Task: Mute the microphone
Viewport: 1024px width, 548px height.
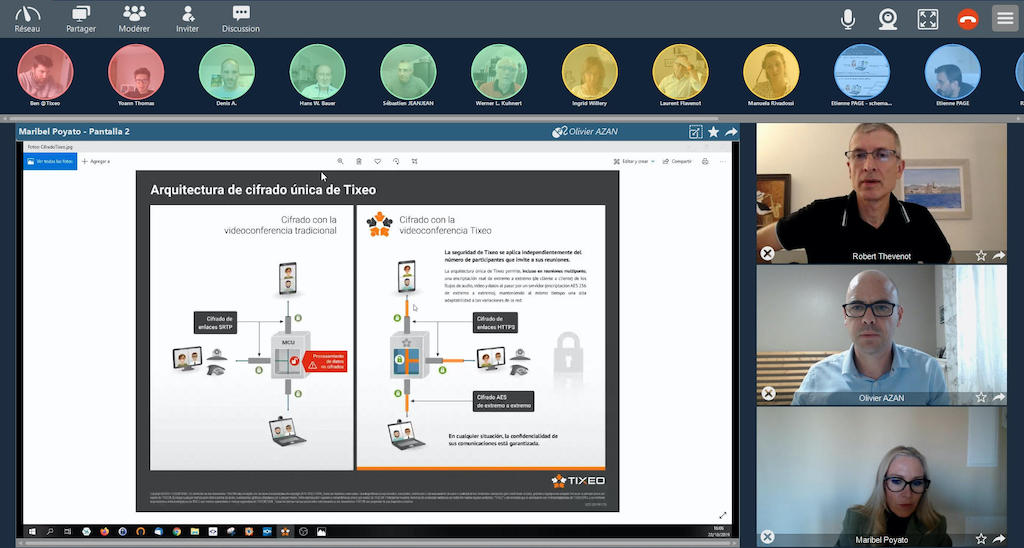Action: point(848,18)
